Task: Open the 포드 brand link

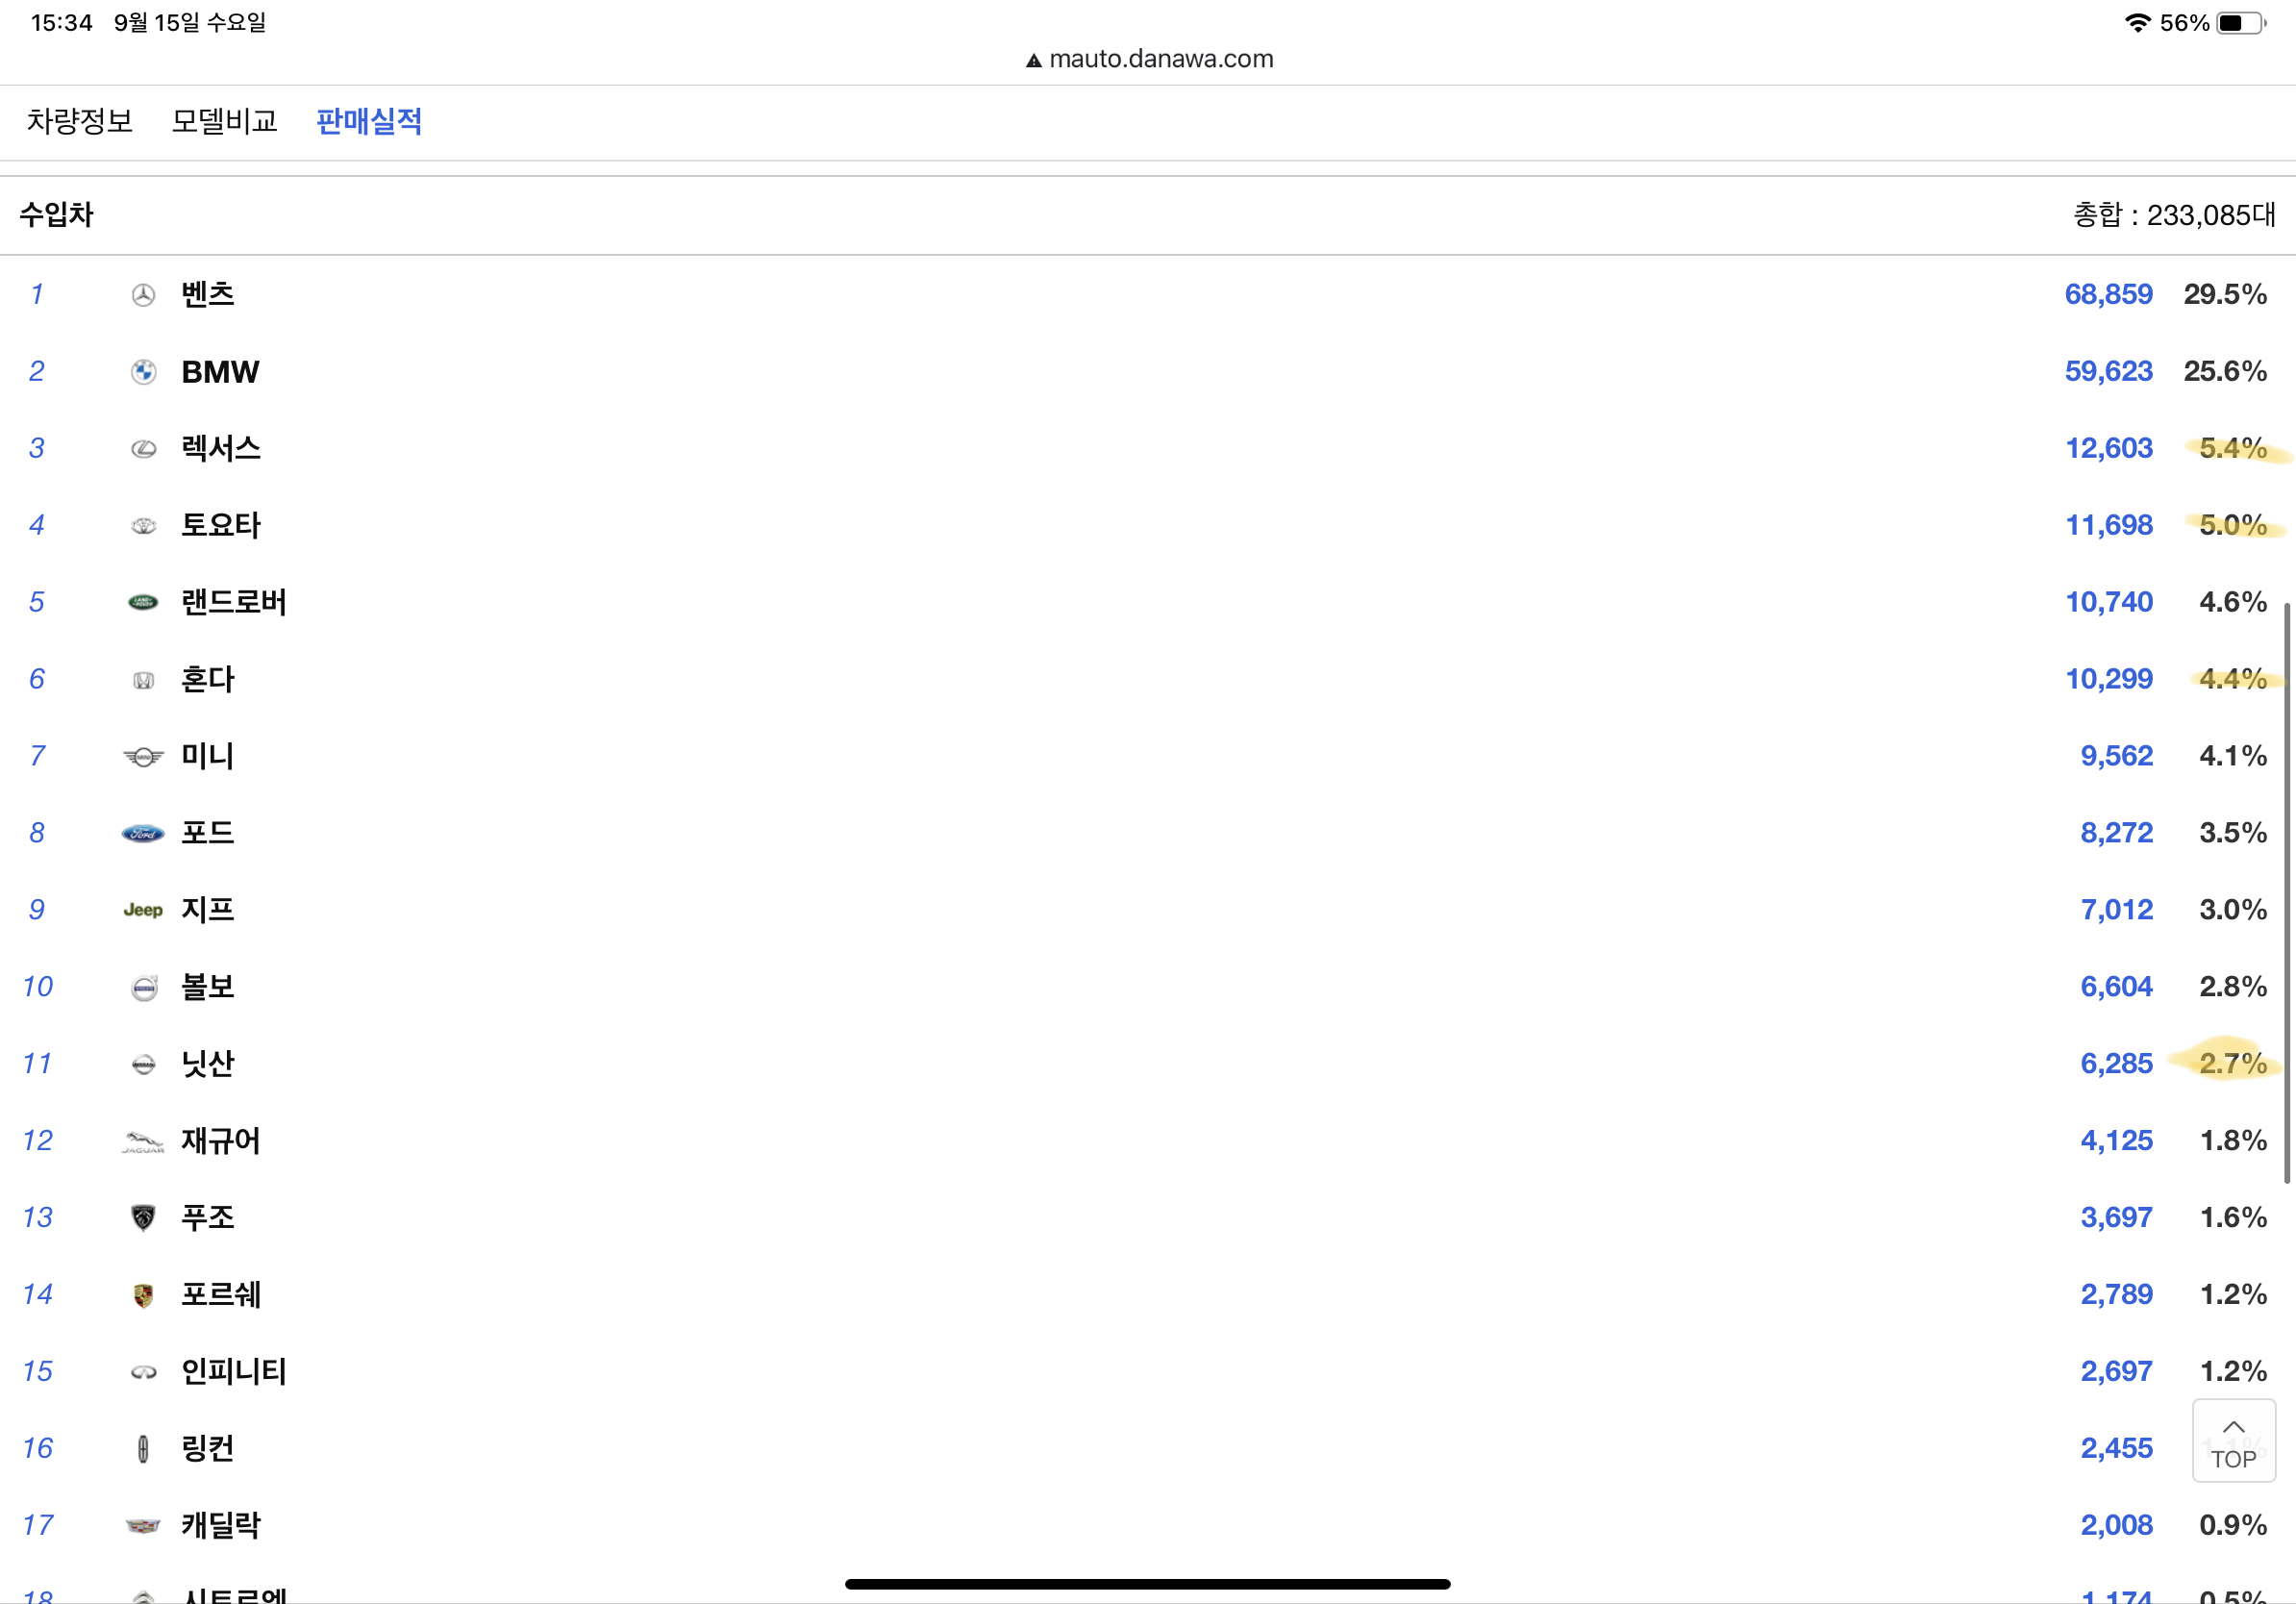Action: [x=207, y=833]
